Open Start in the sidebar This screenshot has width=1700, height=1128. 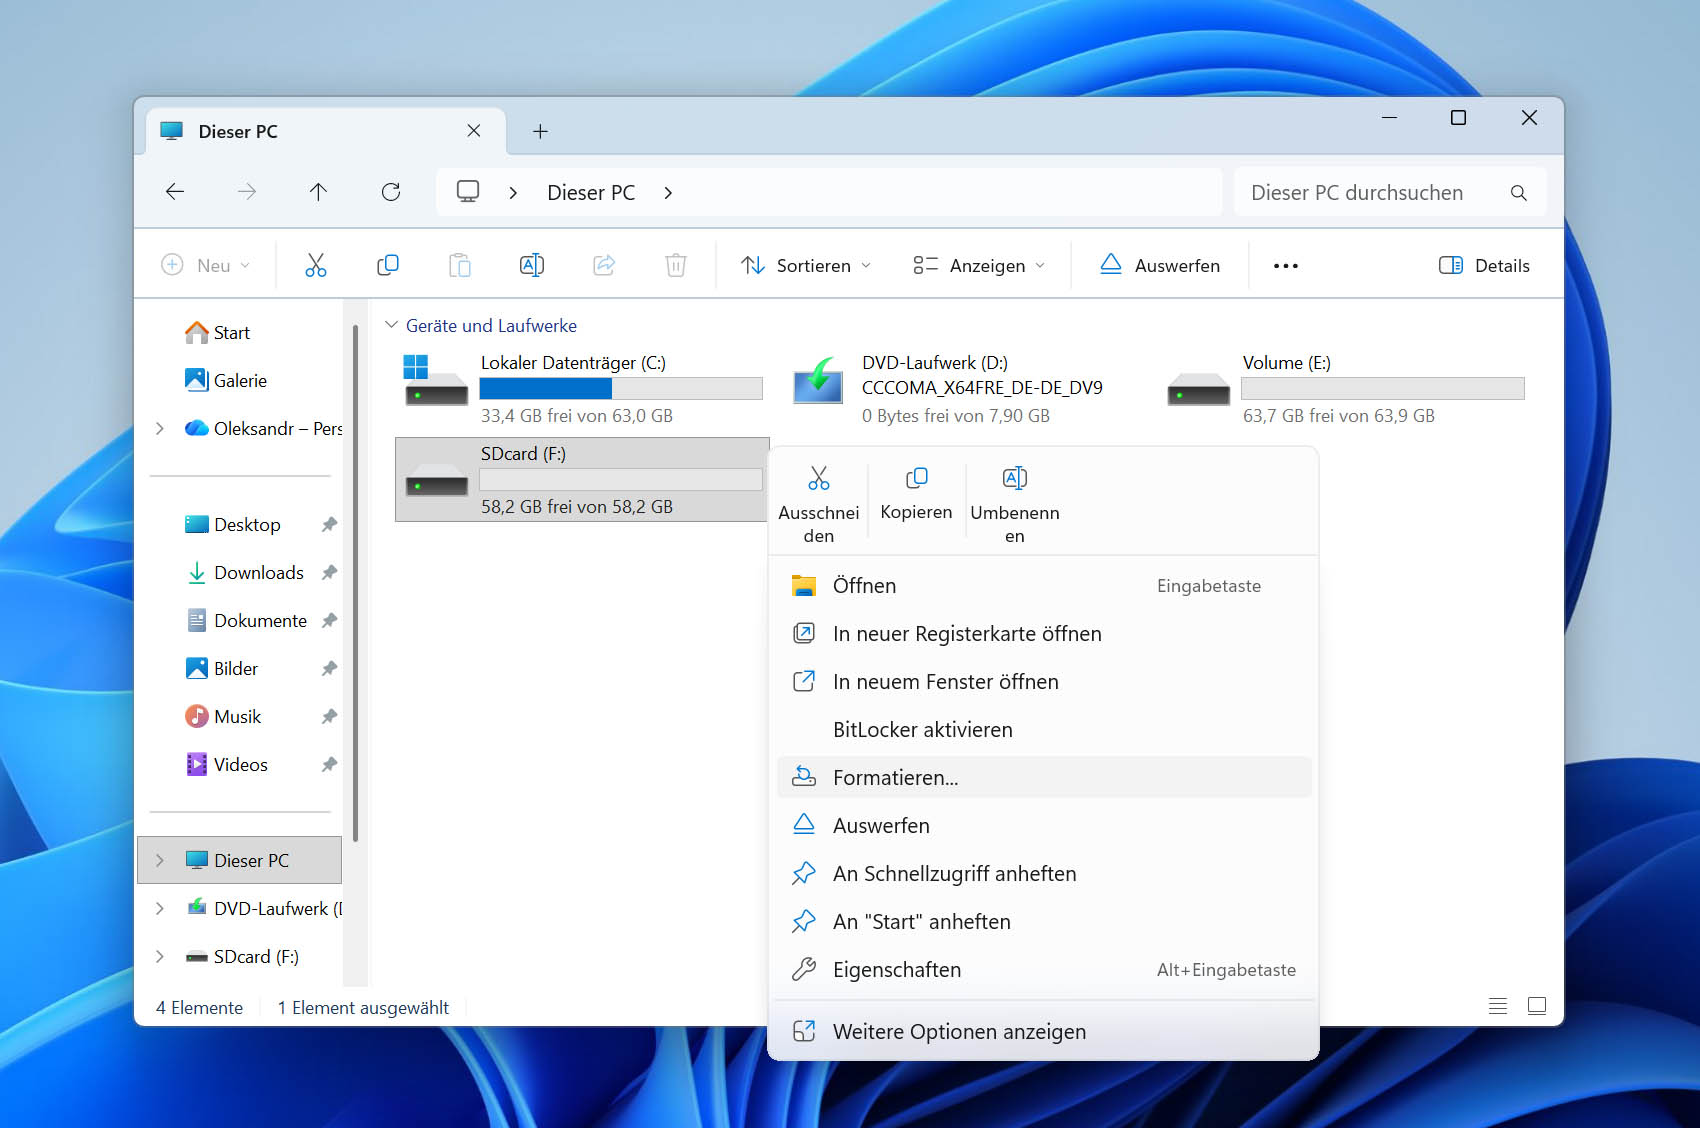[x=218, y=332]
